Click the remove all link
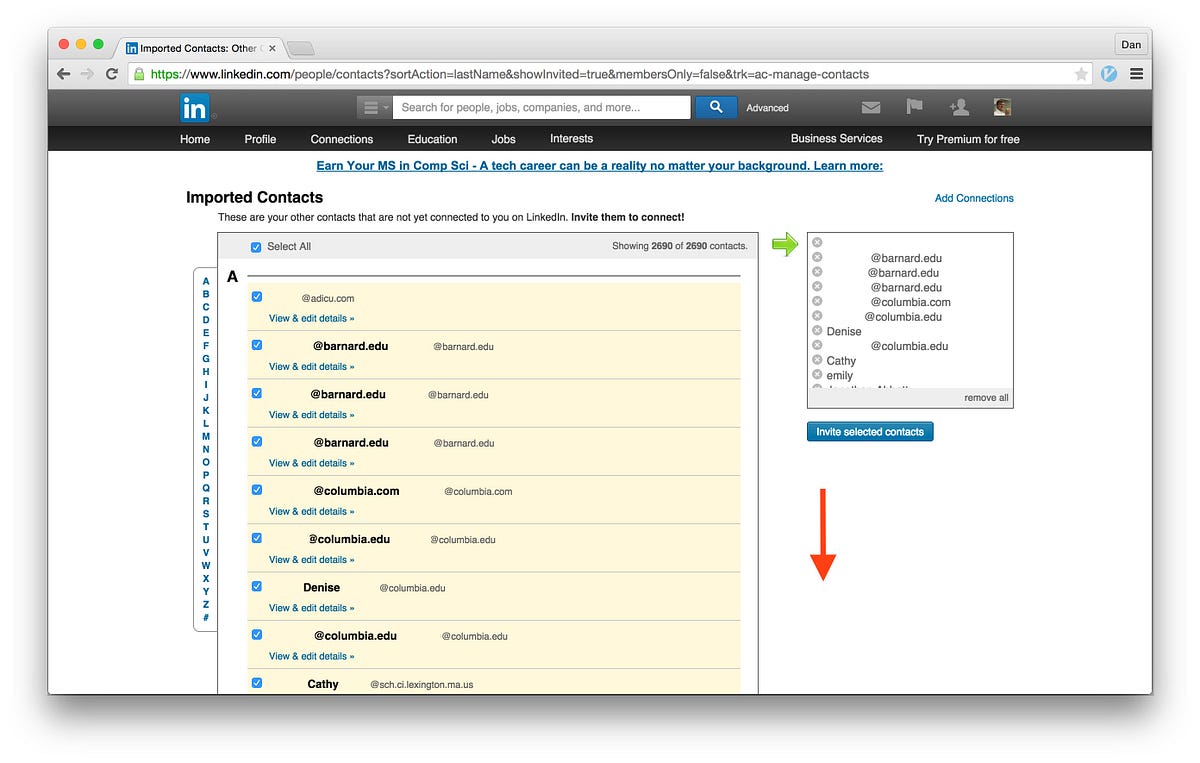The width and height of the screenshot is (1200, 763). point(986,398)
